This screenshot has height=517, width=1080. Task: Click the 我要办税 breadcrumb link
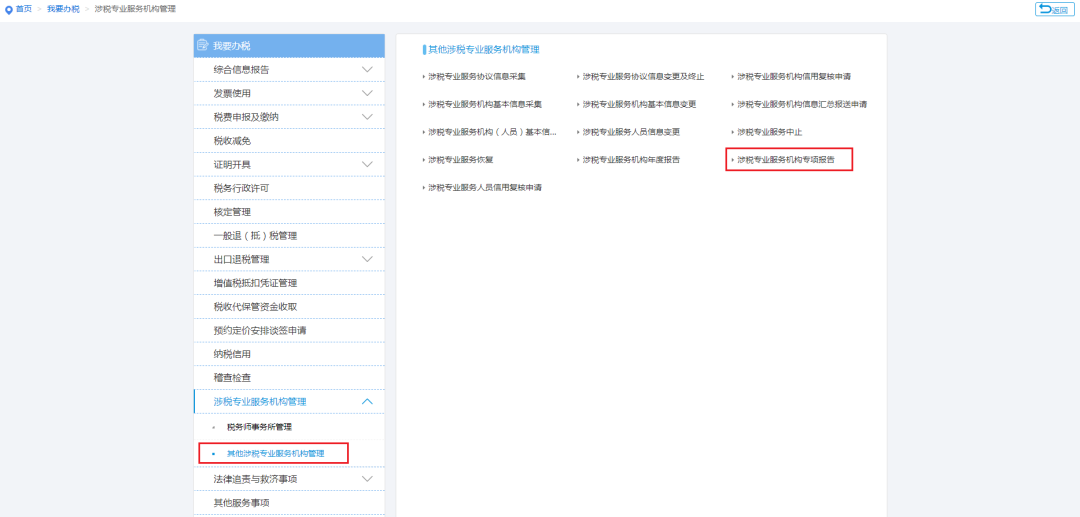pos(63,9)
